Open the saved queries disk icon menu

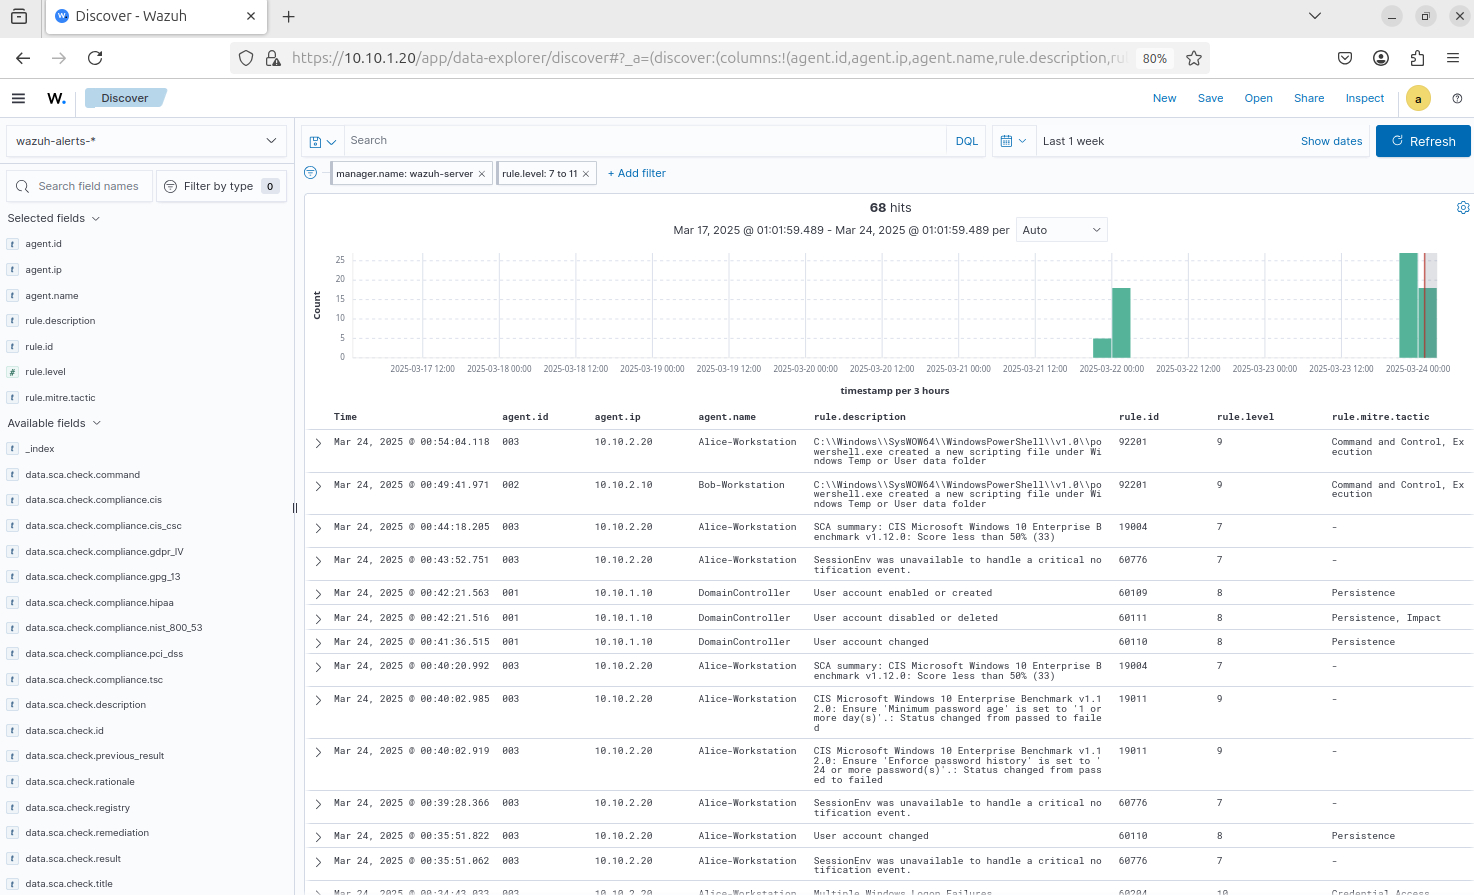[x=322, y=142]
